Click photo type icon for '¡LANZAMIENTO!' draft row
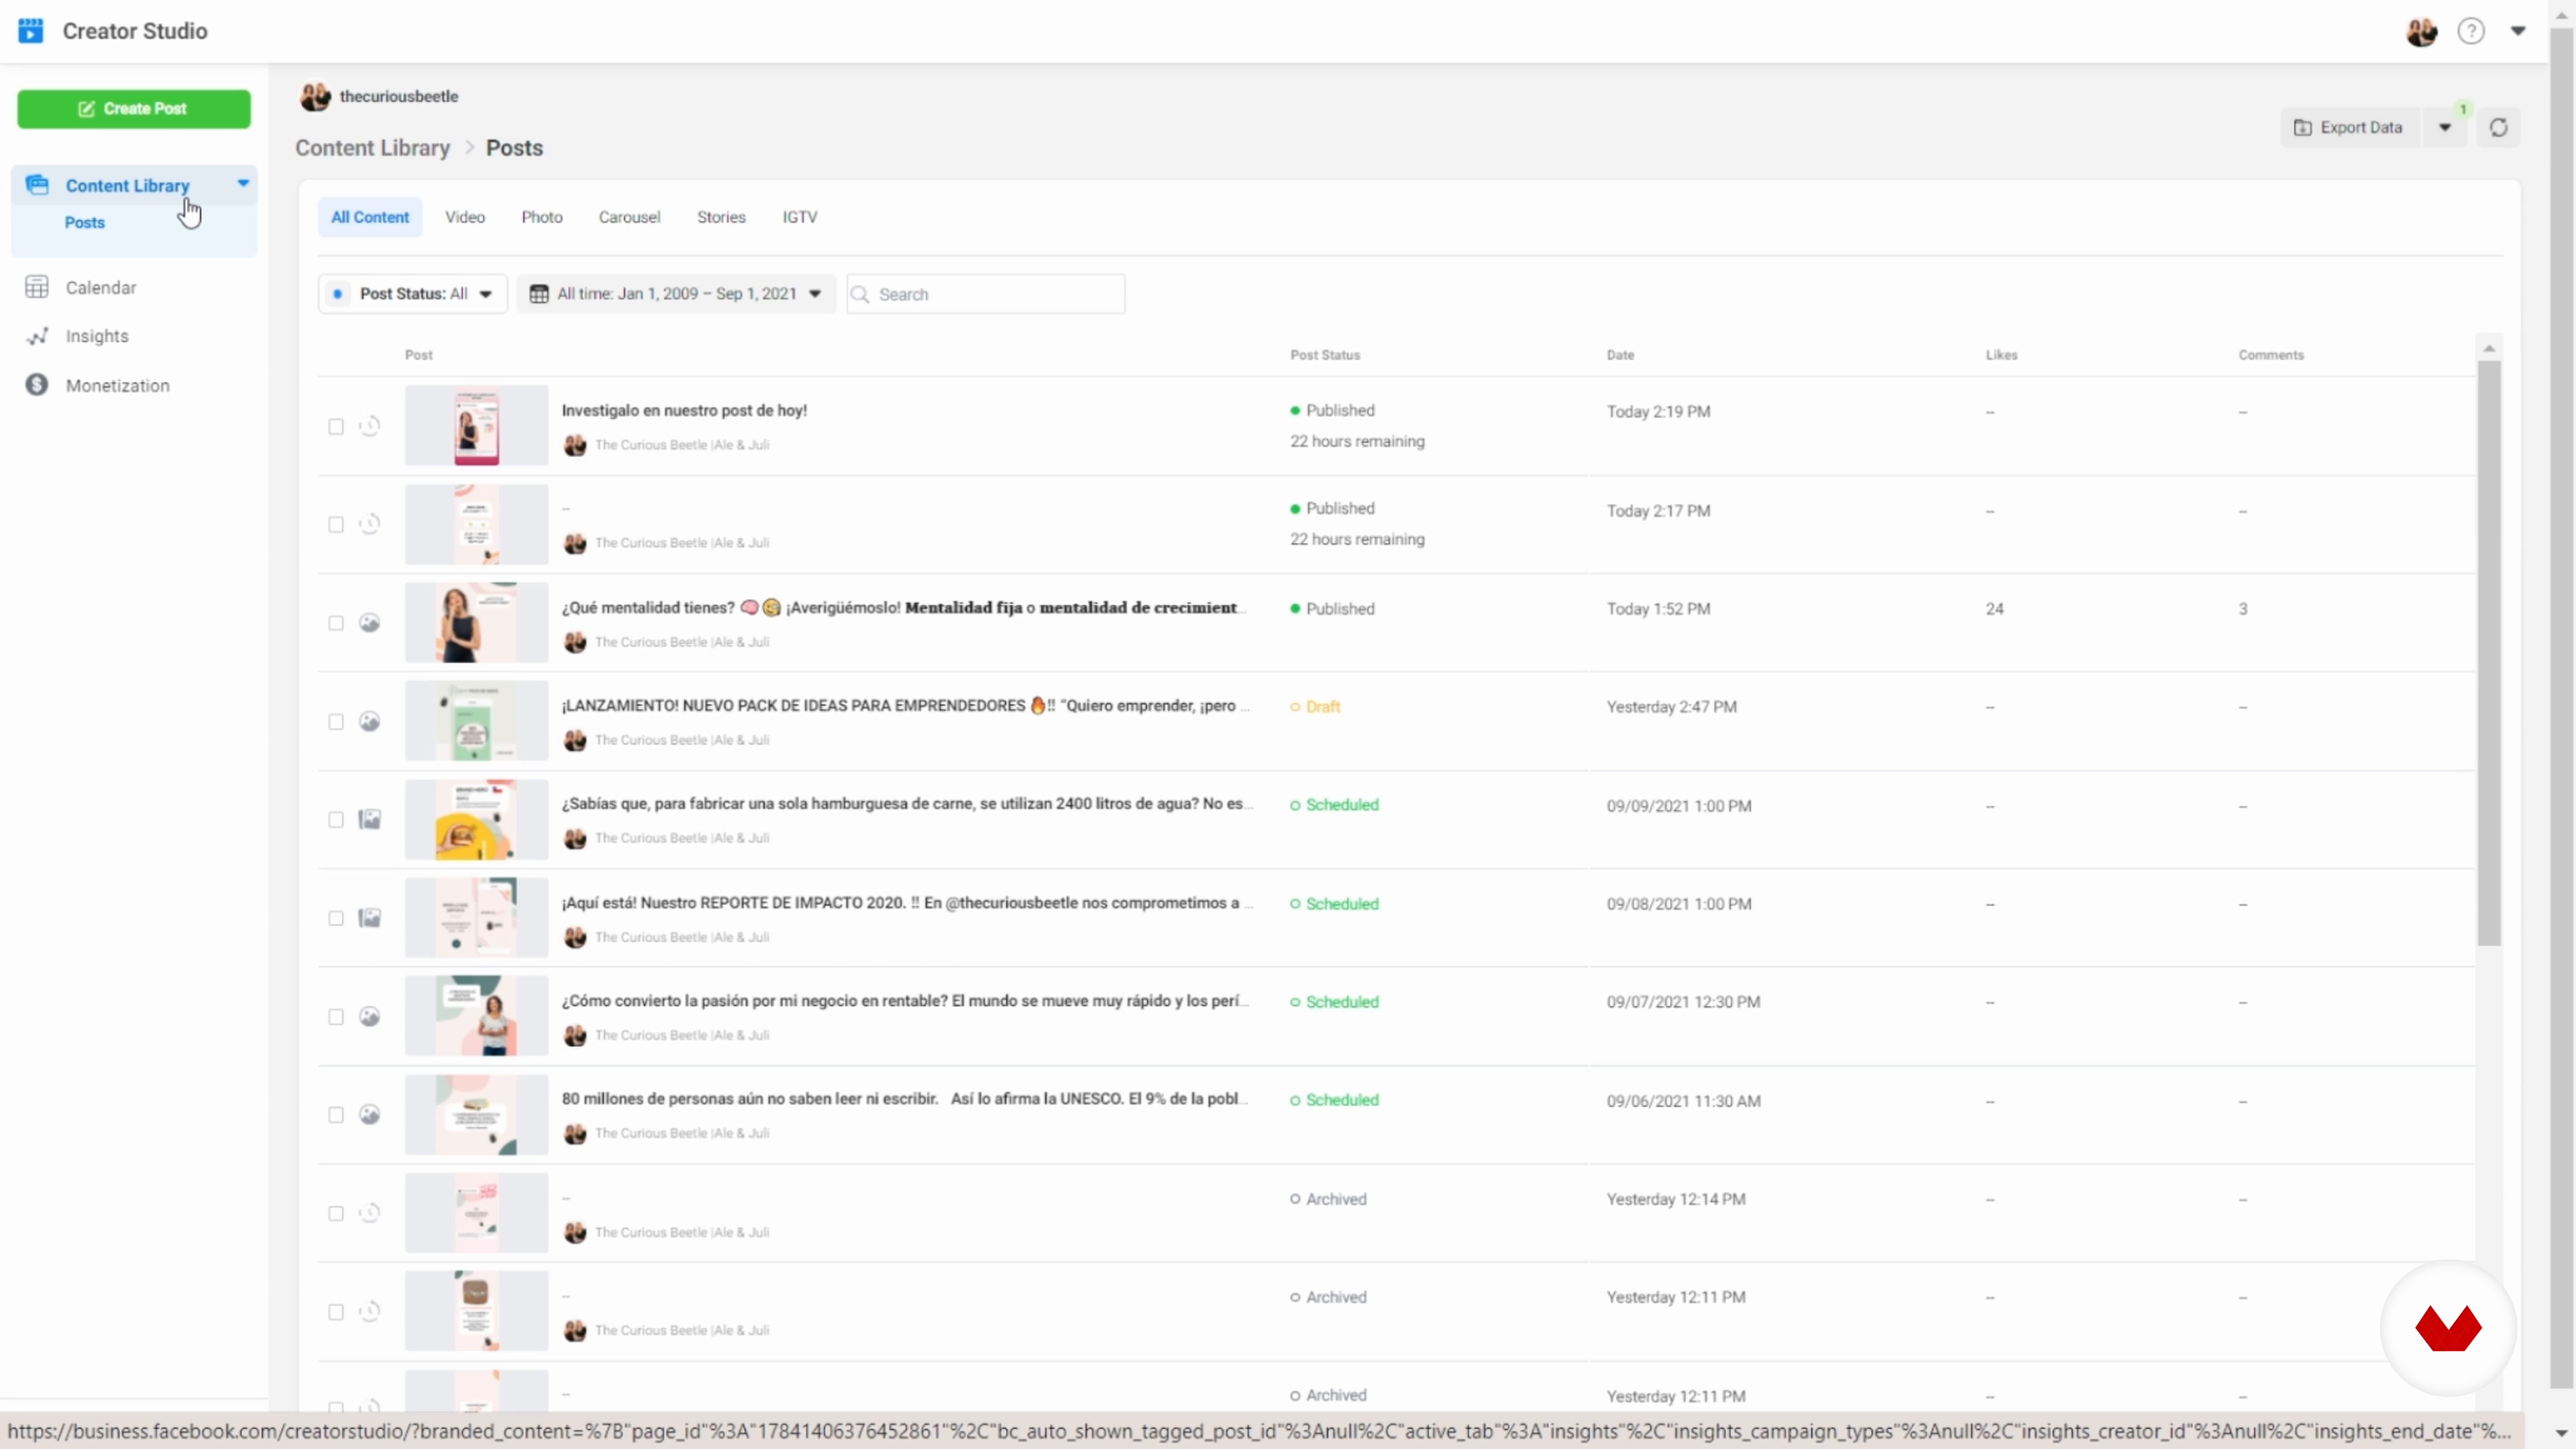This screenshot has width=2576, height=1449. coord(370,721)
